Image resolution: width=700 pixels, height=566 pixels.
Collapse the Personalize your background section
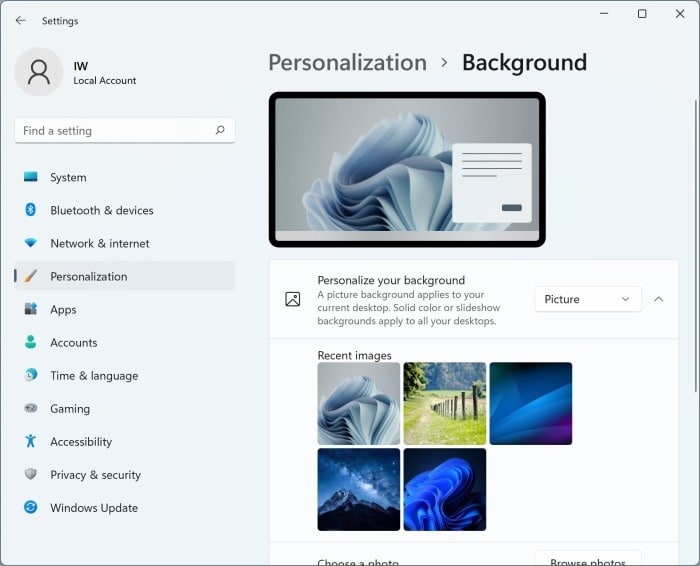pos(658,299)
